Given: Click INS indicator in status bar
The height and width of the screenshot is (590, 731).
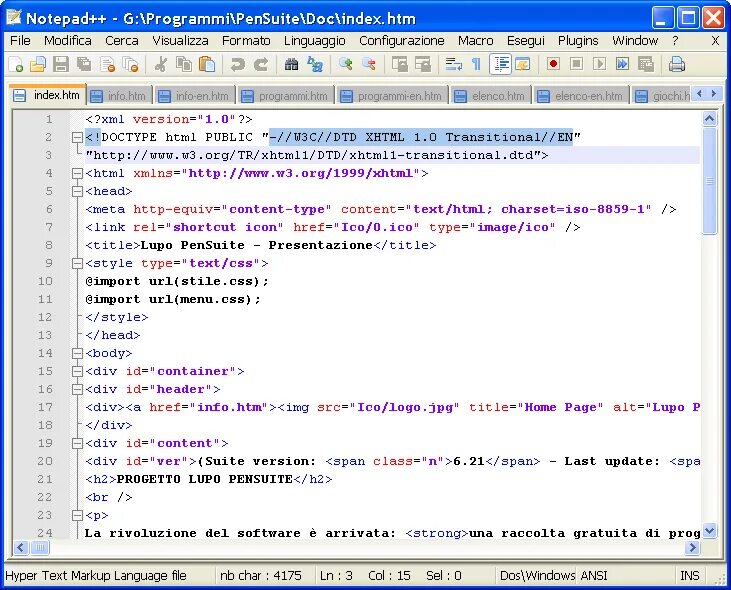Looking at the screenshot, I should pyautogui.click(x=690, y=576).
